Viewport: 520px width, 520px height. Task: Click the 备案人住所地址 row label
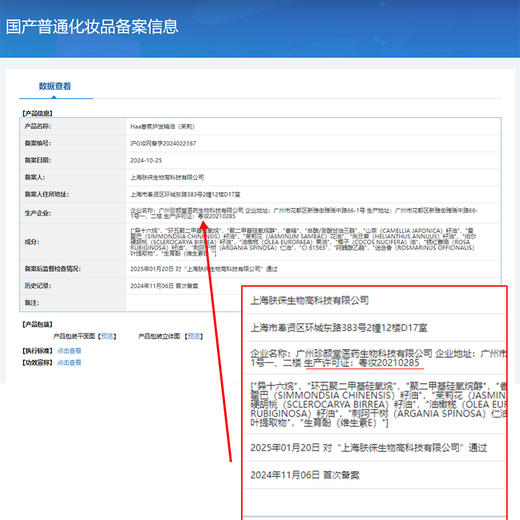pos(47,194)
